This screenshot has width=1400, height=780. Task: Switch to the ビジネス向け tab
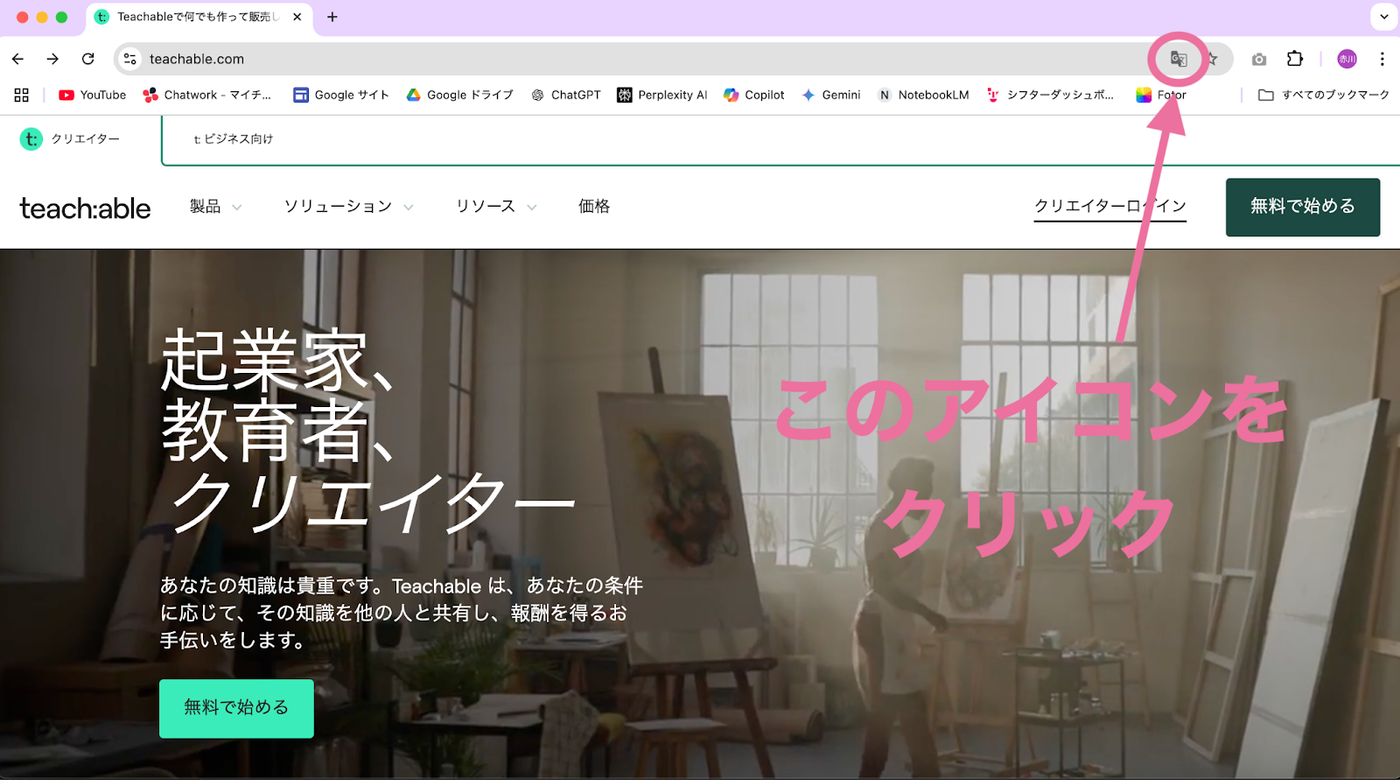234,139
